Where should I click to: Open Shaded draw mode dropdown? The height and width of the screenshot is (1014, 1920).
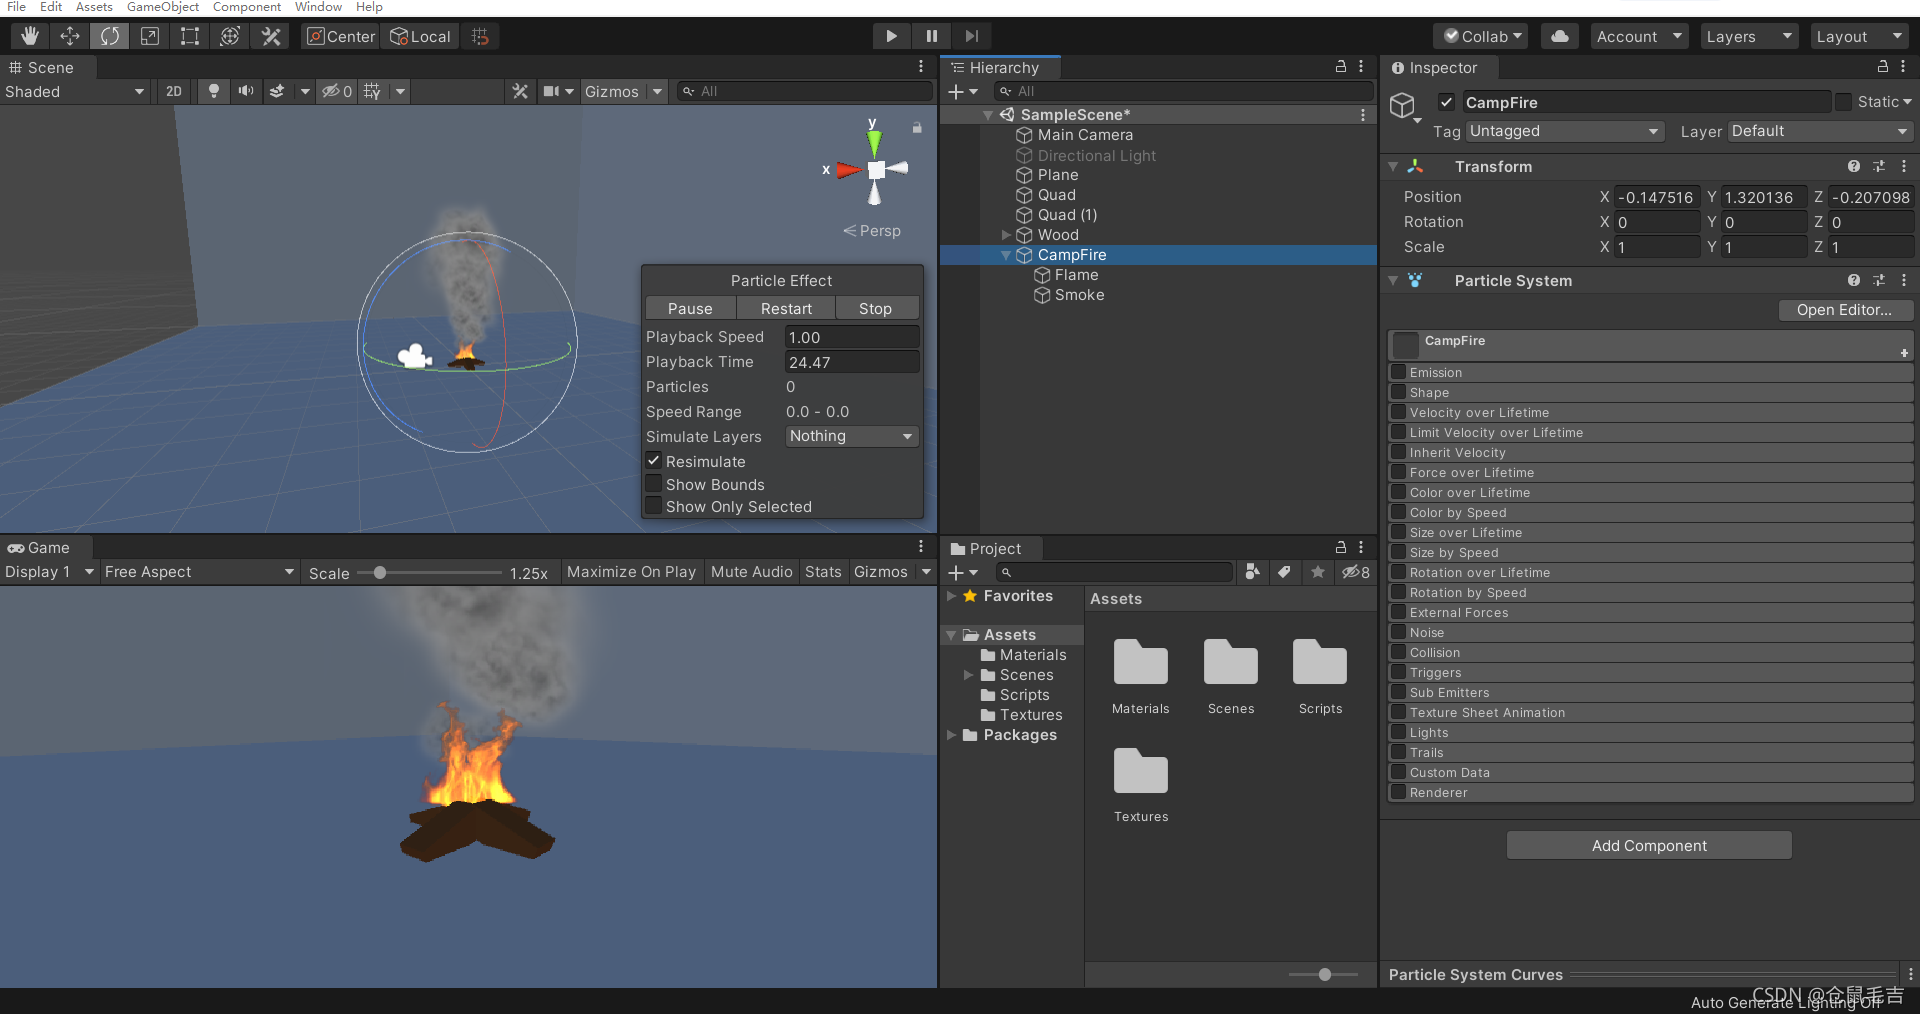coord(75,91)
